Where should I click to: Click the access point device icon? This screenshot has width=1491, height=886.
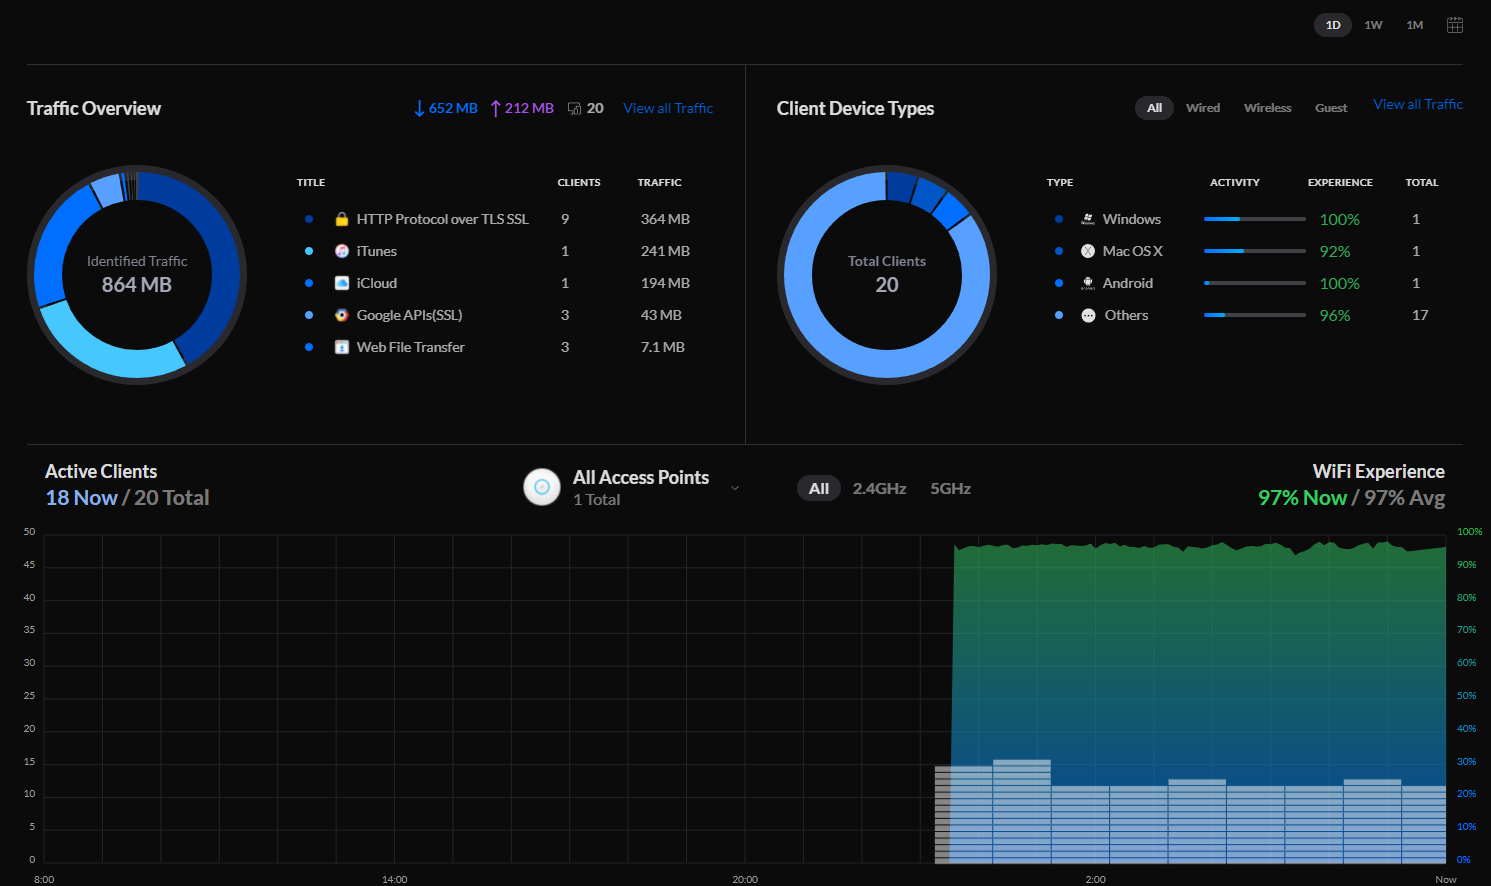(x=542, y=487)
